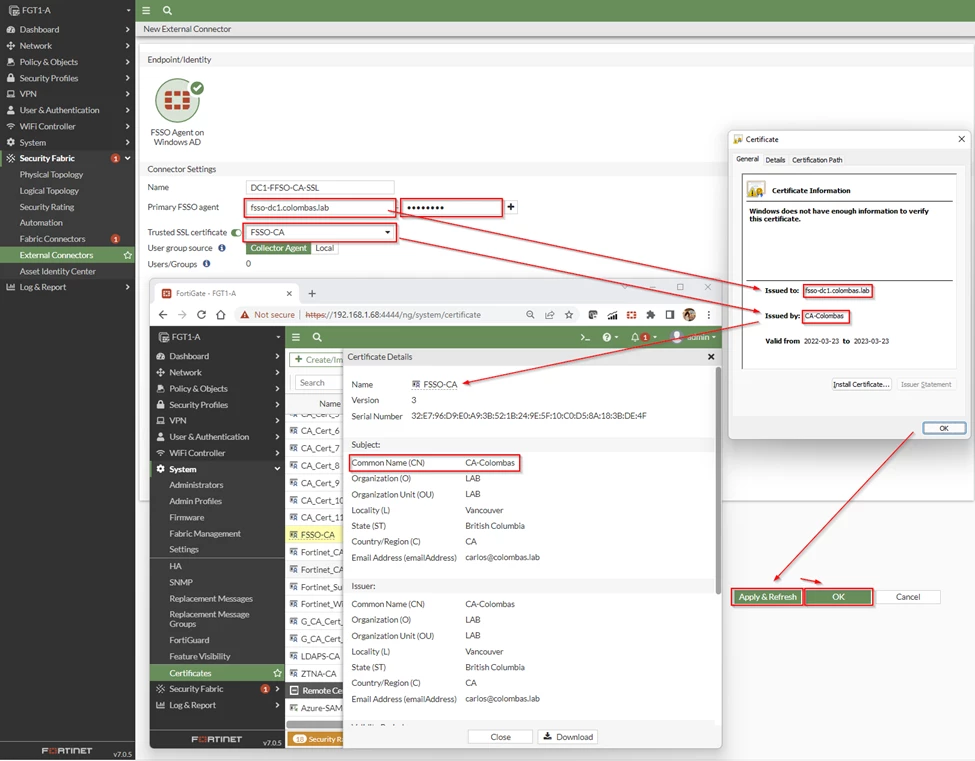Click the info icon next to Users/Groups
This screenshot has width=975, height=761.
click(206, 264)
